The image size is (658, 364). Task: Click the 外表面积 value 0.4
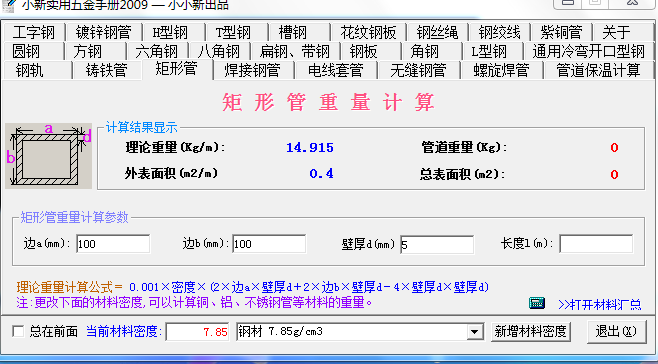tap(321, 174)
